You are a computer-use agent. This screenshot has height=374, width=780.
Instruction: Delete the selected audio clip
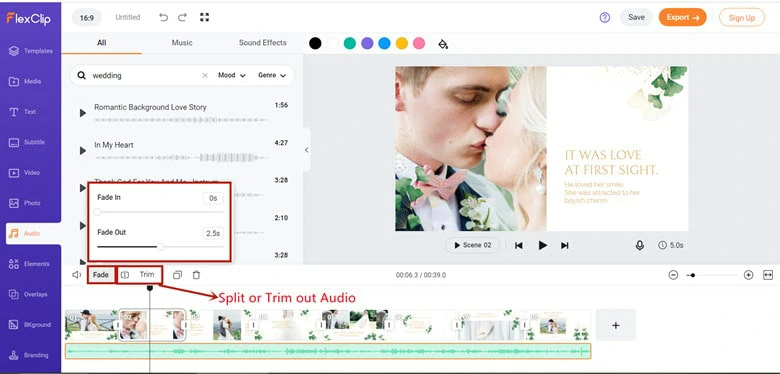196,275
